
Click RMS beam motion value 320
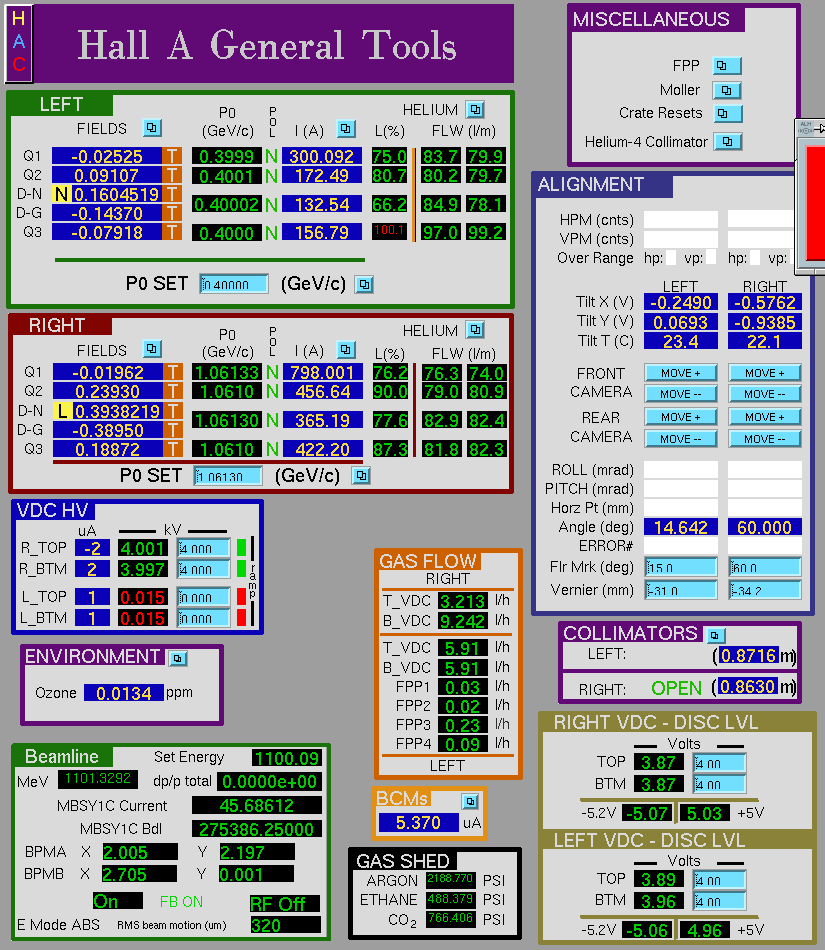click(286, 925)
